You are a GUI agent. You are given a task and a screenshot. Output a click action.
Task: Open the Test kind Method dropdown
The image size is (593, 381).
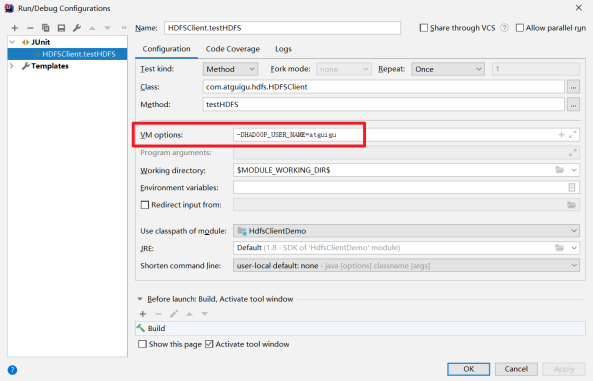coord(230,69)
